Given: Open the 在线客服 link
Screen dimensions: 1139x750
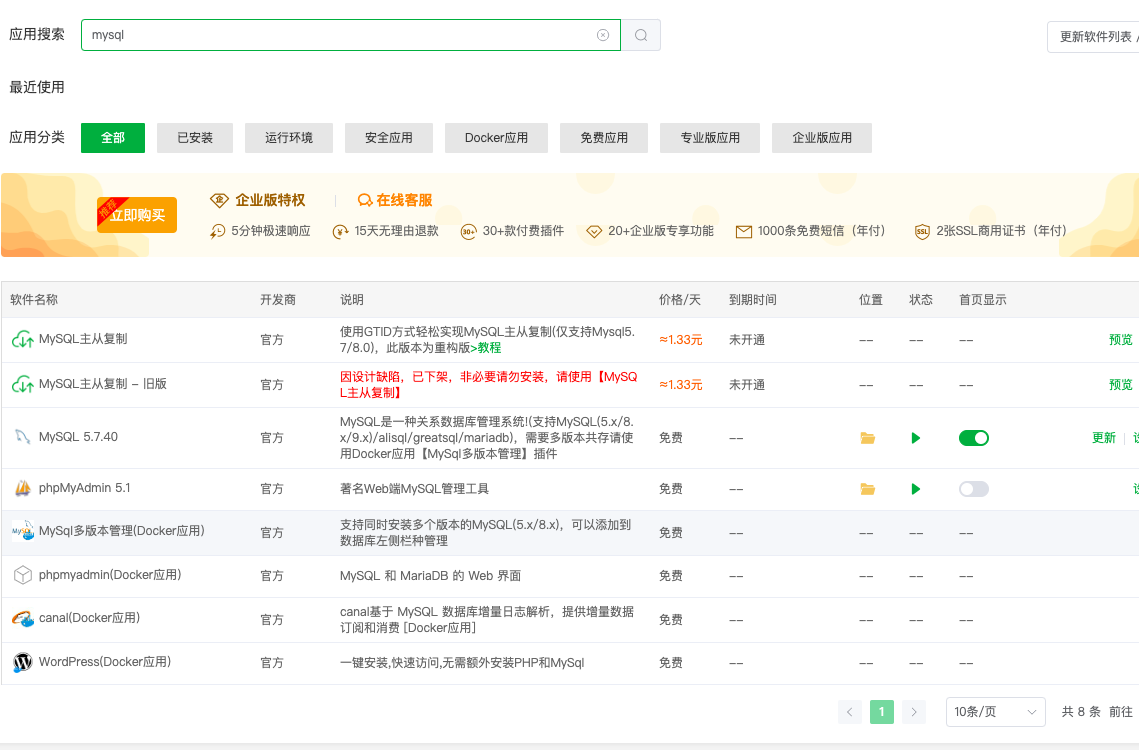Looking at the screenshot, I should click(404, 200).
